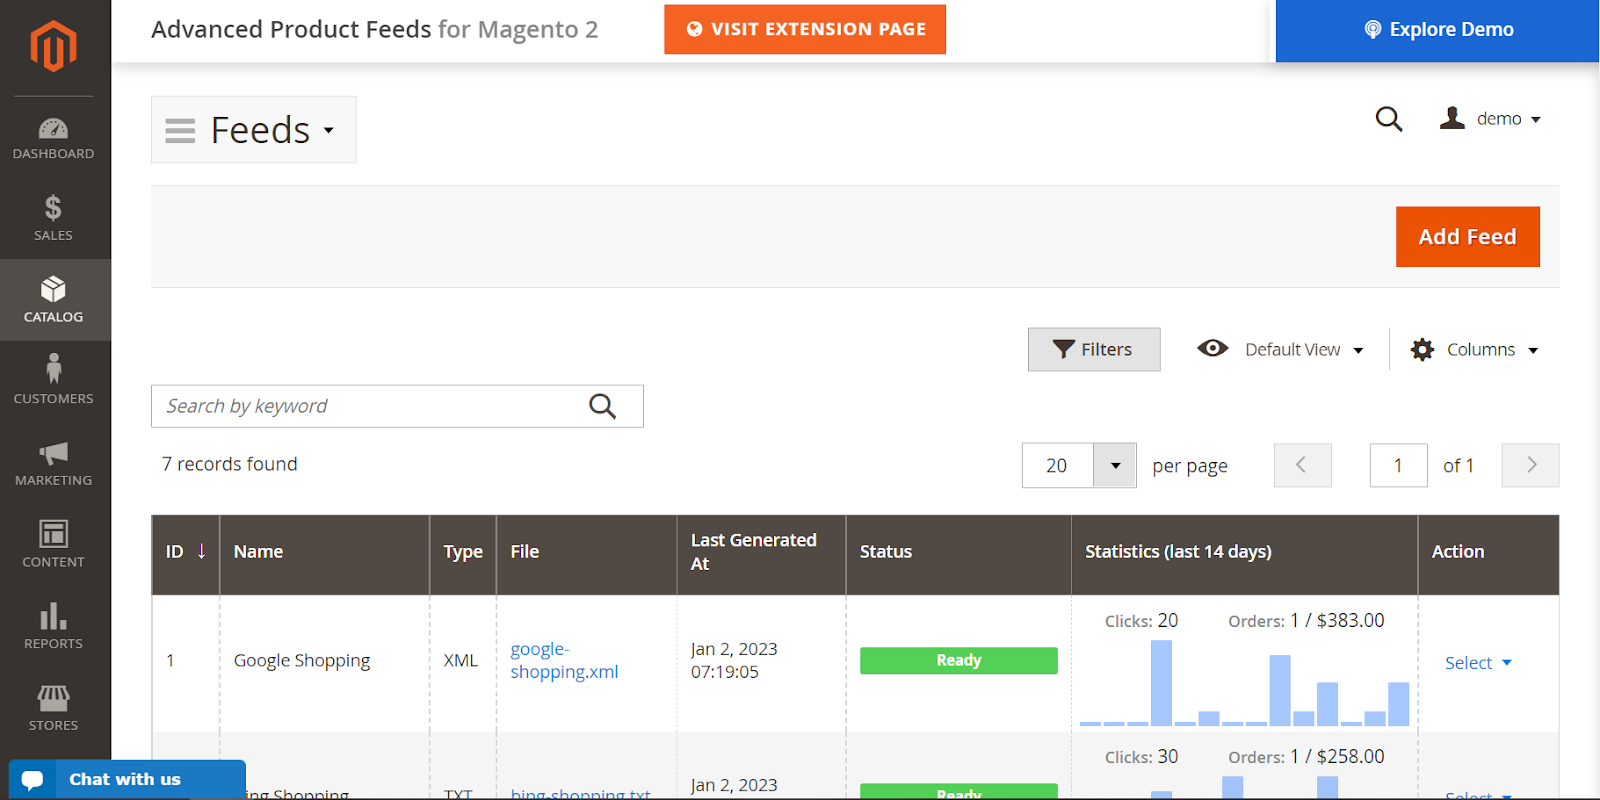The image size is (1600, 800).
Task: Click the Magento logo icon
Action: click(x=54, y=46)
